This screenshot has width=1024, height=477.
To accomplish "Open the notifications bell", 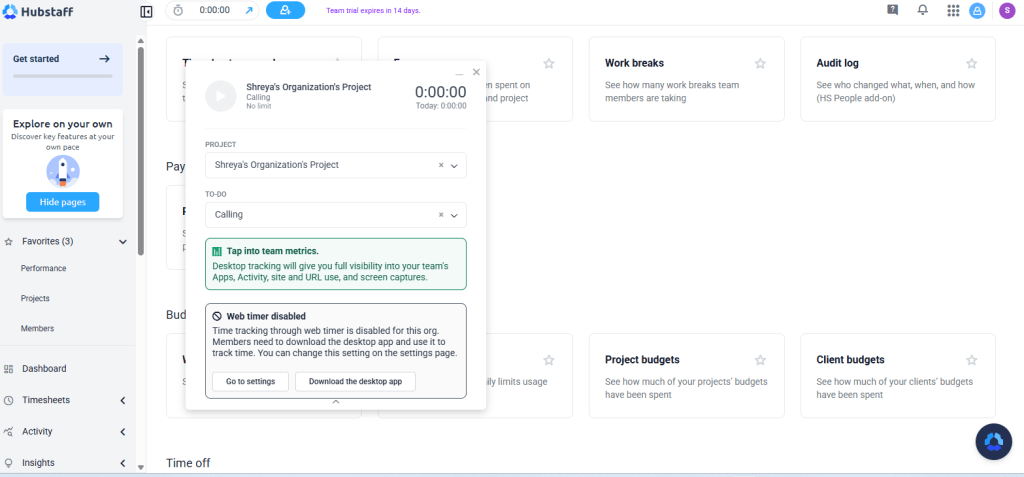I will 923,10.
